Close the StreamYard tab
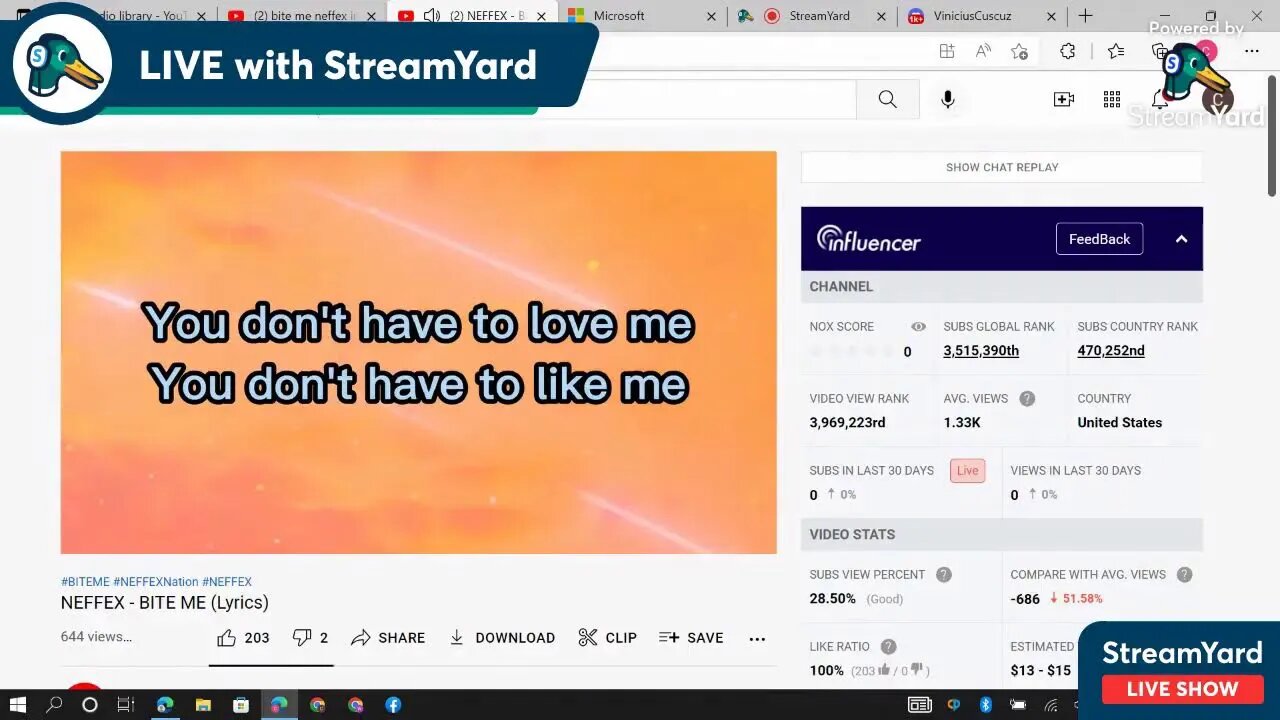Image resolution: width=1280 pixels, height=720 pixels. coord(882,16)
